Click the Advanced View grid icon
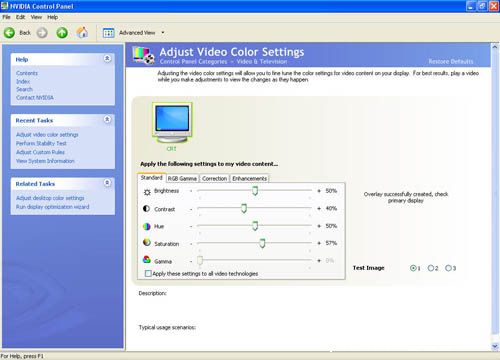Viewport: 500px width, 360px height. (x=108, y=33)
